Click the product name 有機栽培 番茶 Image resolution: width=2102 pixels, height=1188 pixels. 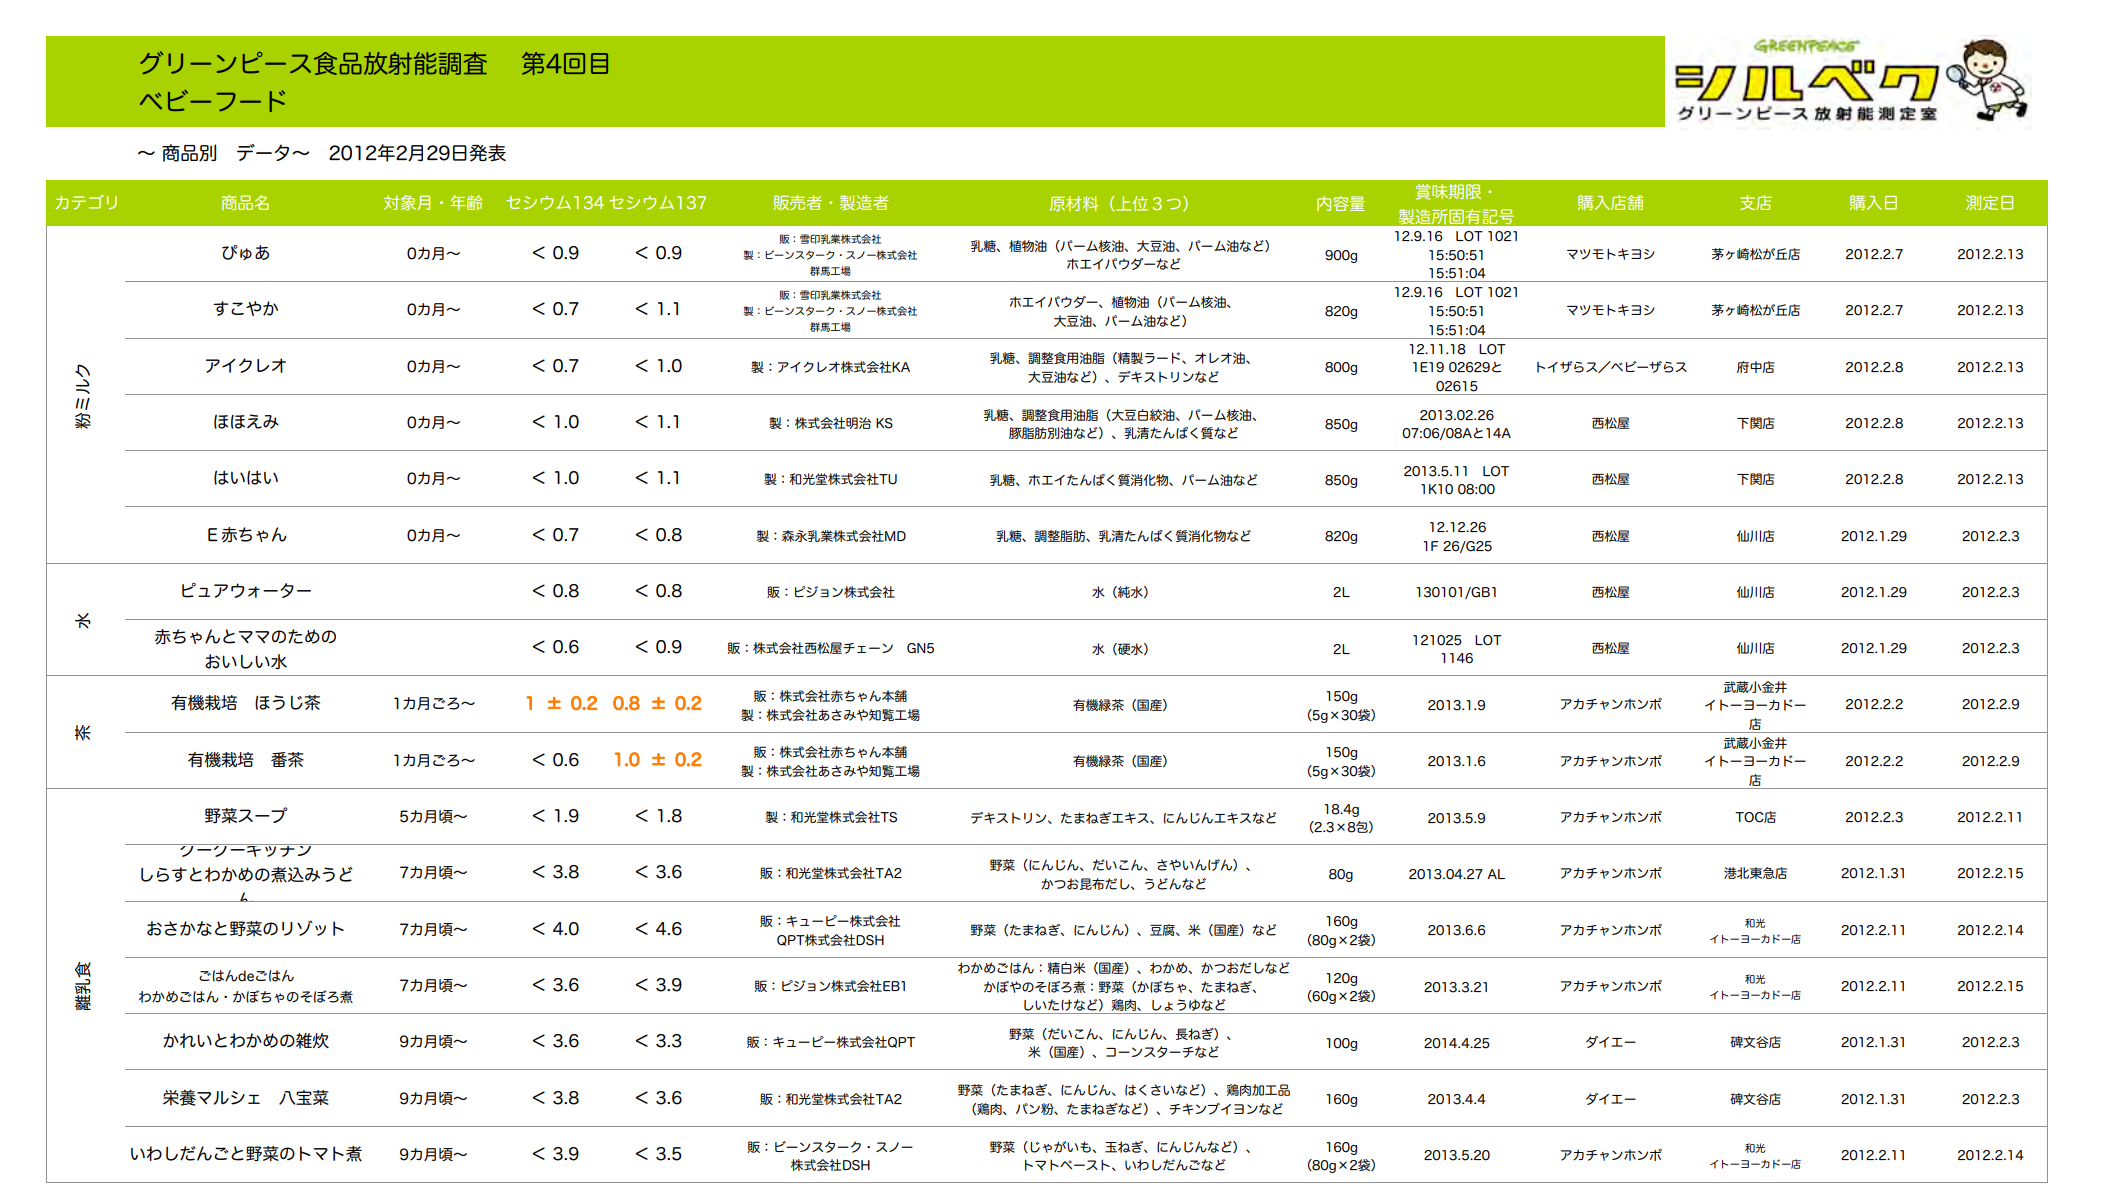[245, 760]
